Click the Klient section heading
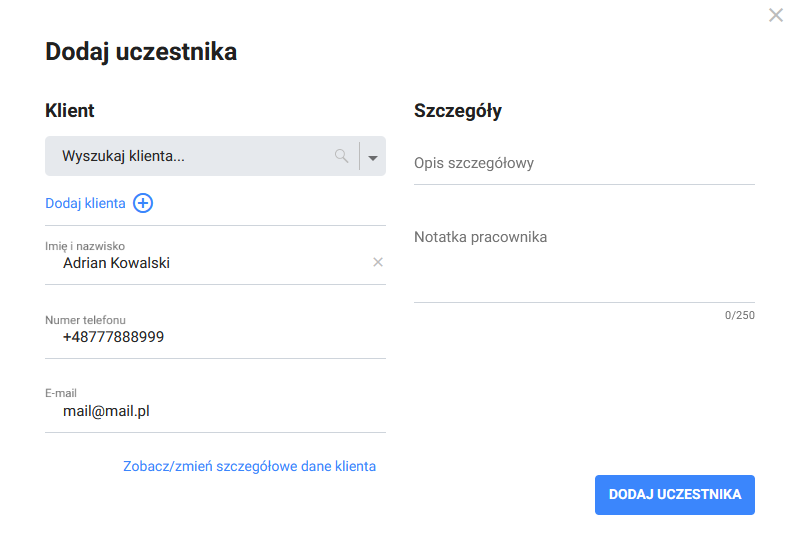This screenshot has height=536, width=789. (70, 111)
